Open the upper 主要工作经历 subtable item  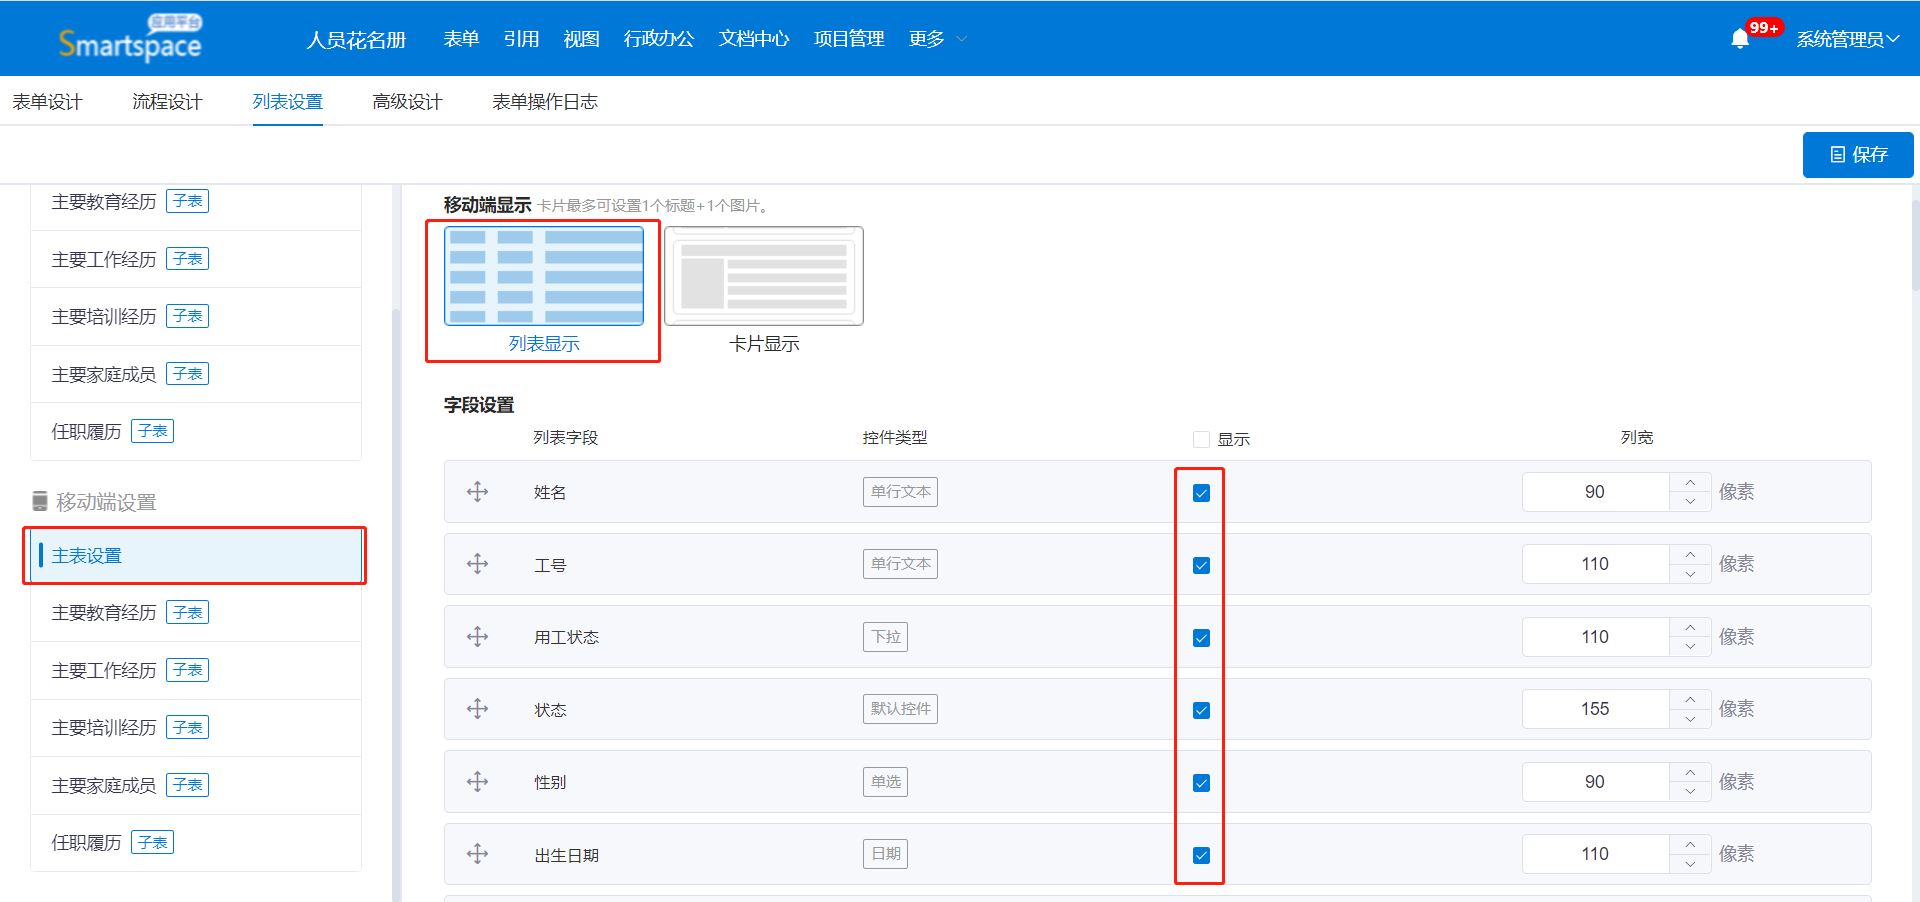click(x=195, y=259)
